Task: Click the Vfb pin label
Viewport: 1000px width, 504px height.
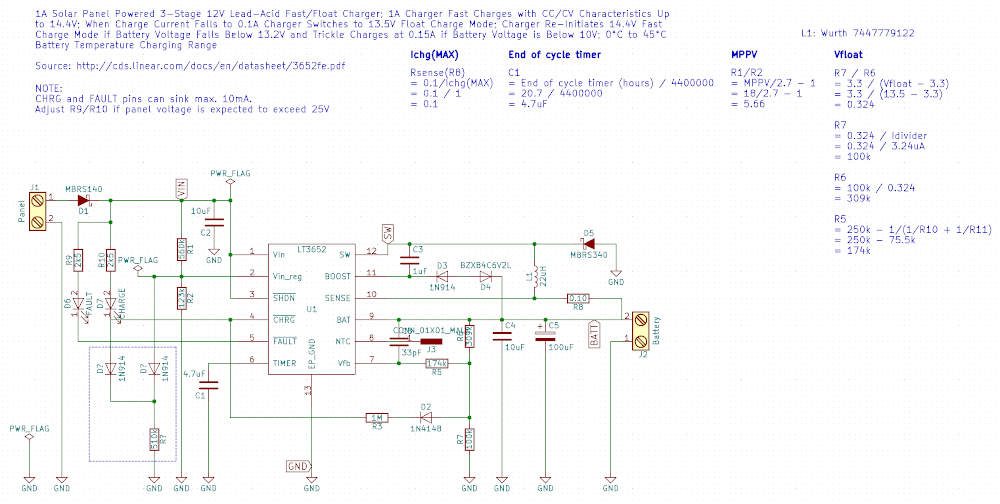Action: tap(342, 363)
